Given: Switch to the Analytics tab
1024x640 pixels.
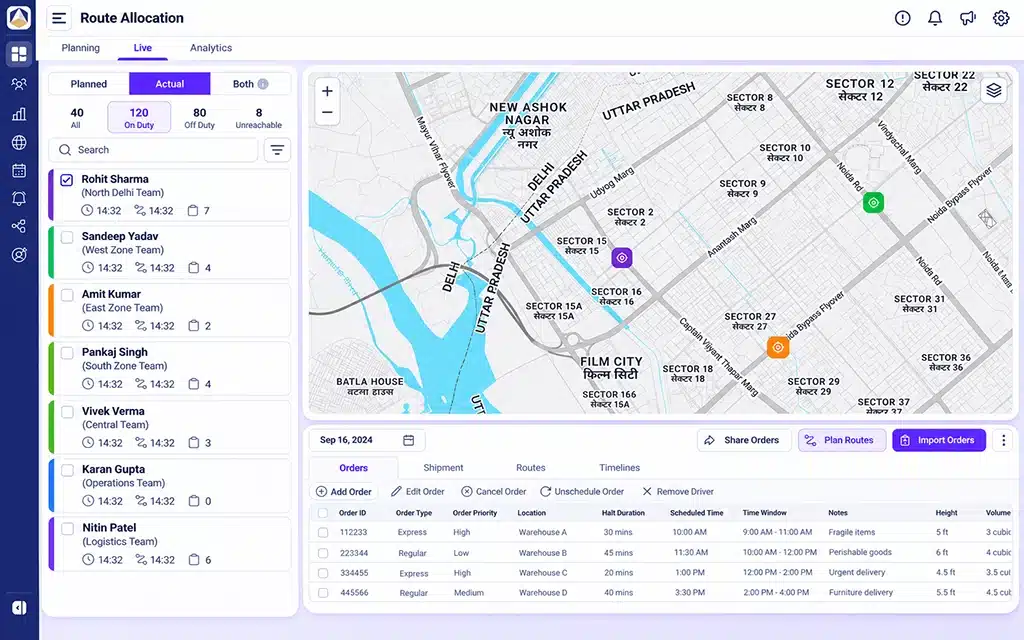Looking at the screenshot, I should click(211, 48).
